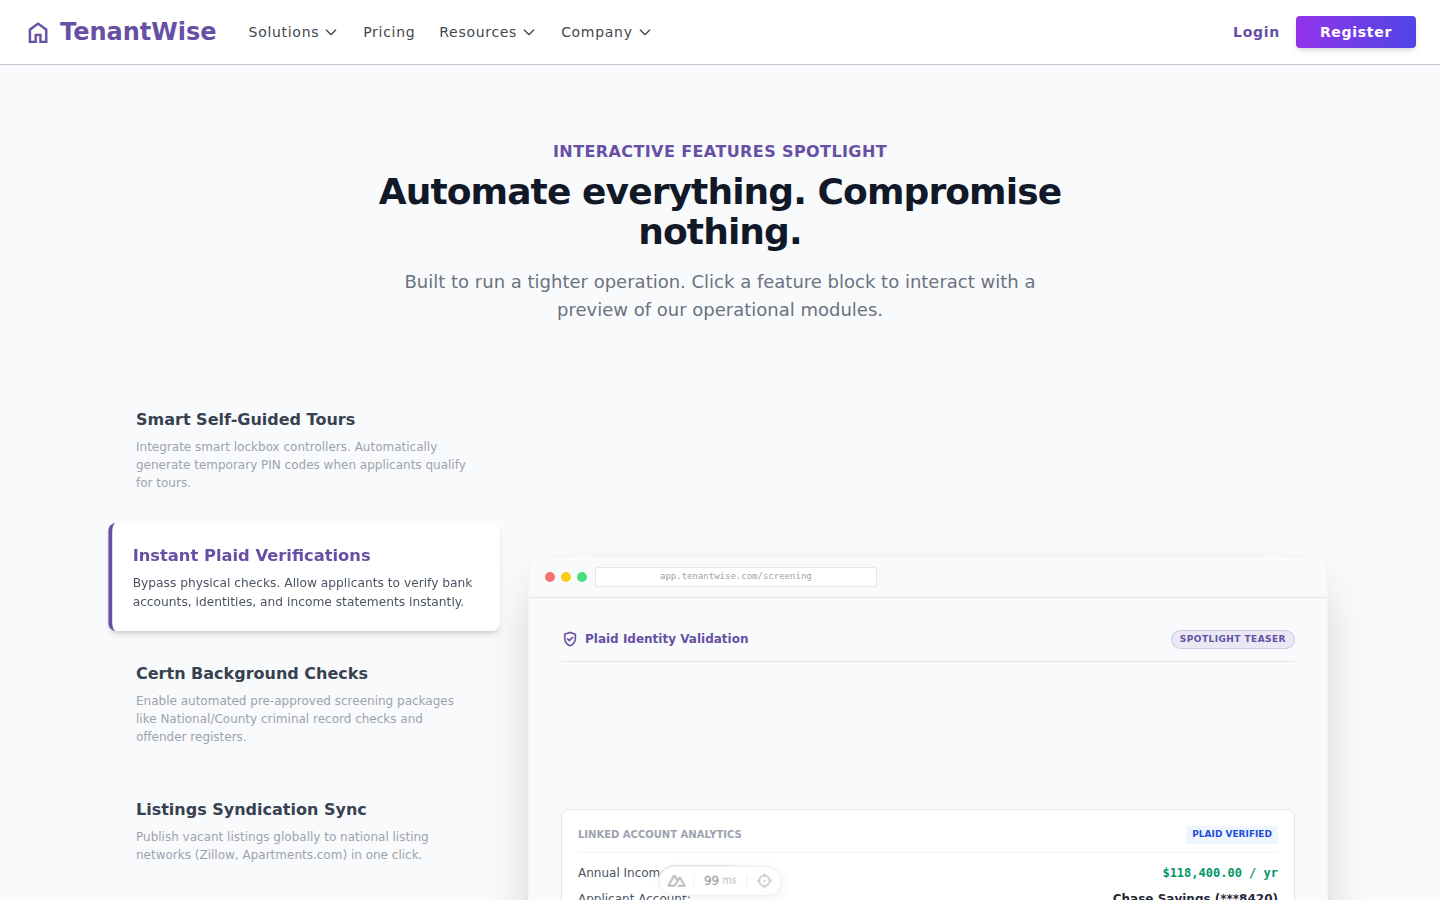Image resolution: width=1440 pixels, height=900 pixels.
Task: Open the Login link
Action: point(1256,32)
